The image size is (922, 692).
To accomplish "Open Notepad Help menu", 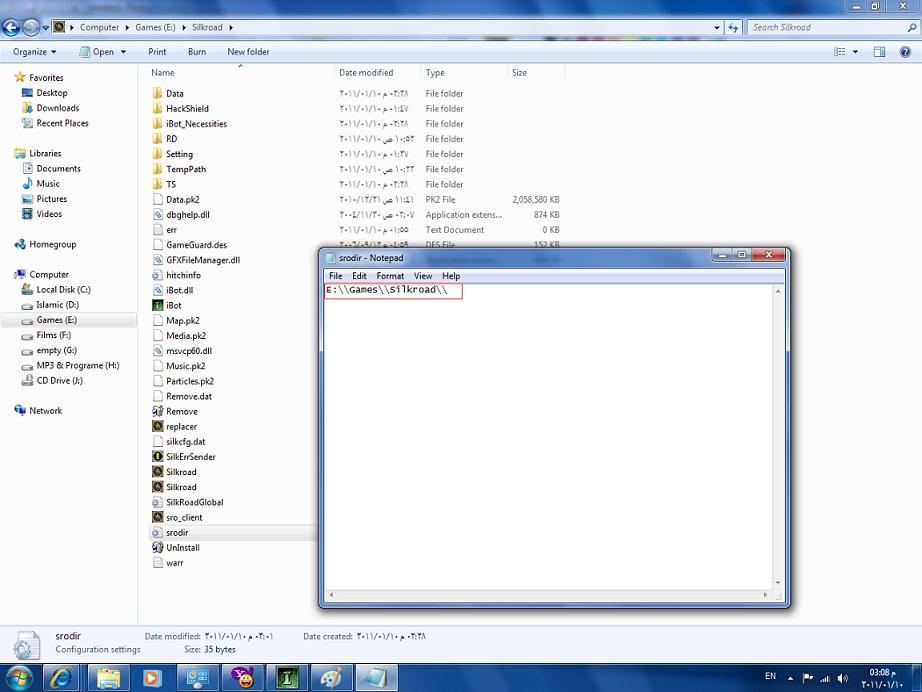I will (x=451, y=276).
